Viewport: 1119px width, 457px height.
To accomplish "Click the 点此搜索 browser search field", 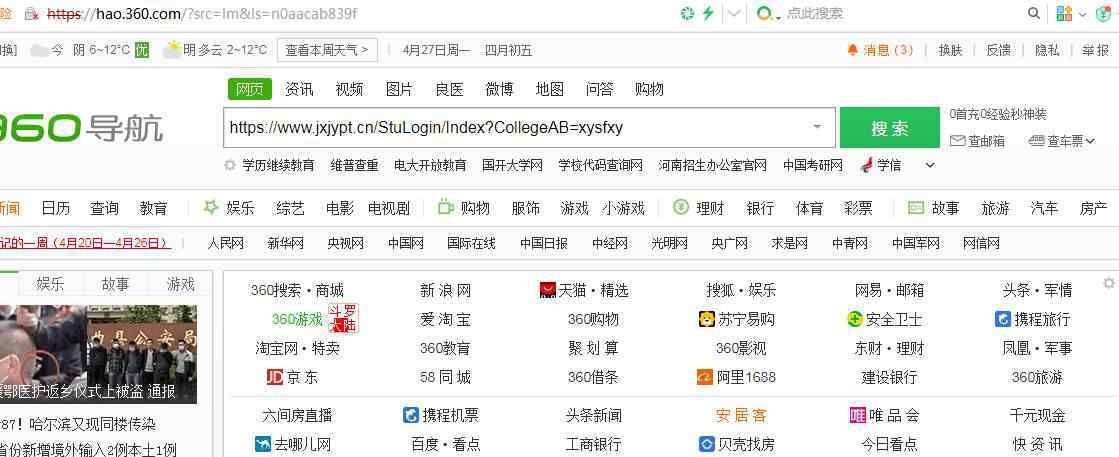I will [814, 14].
